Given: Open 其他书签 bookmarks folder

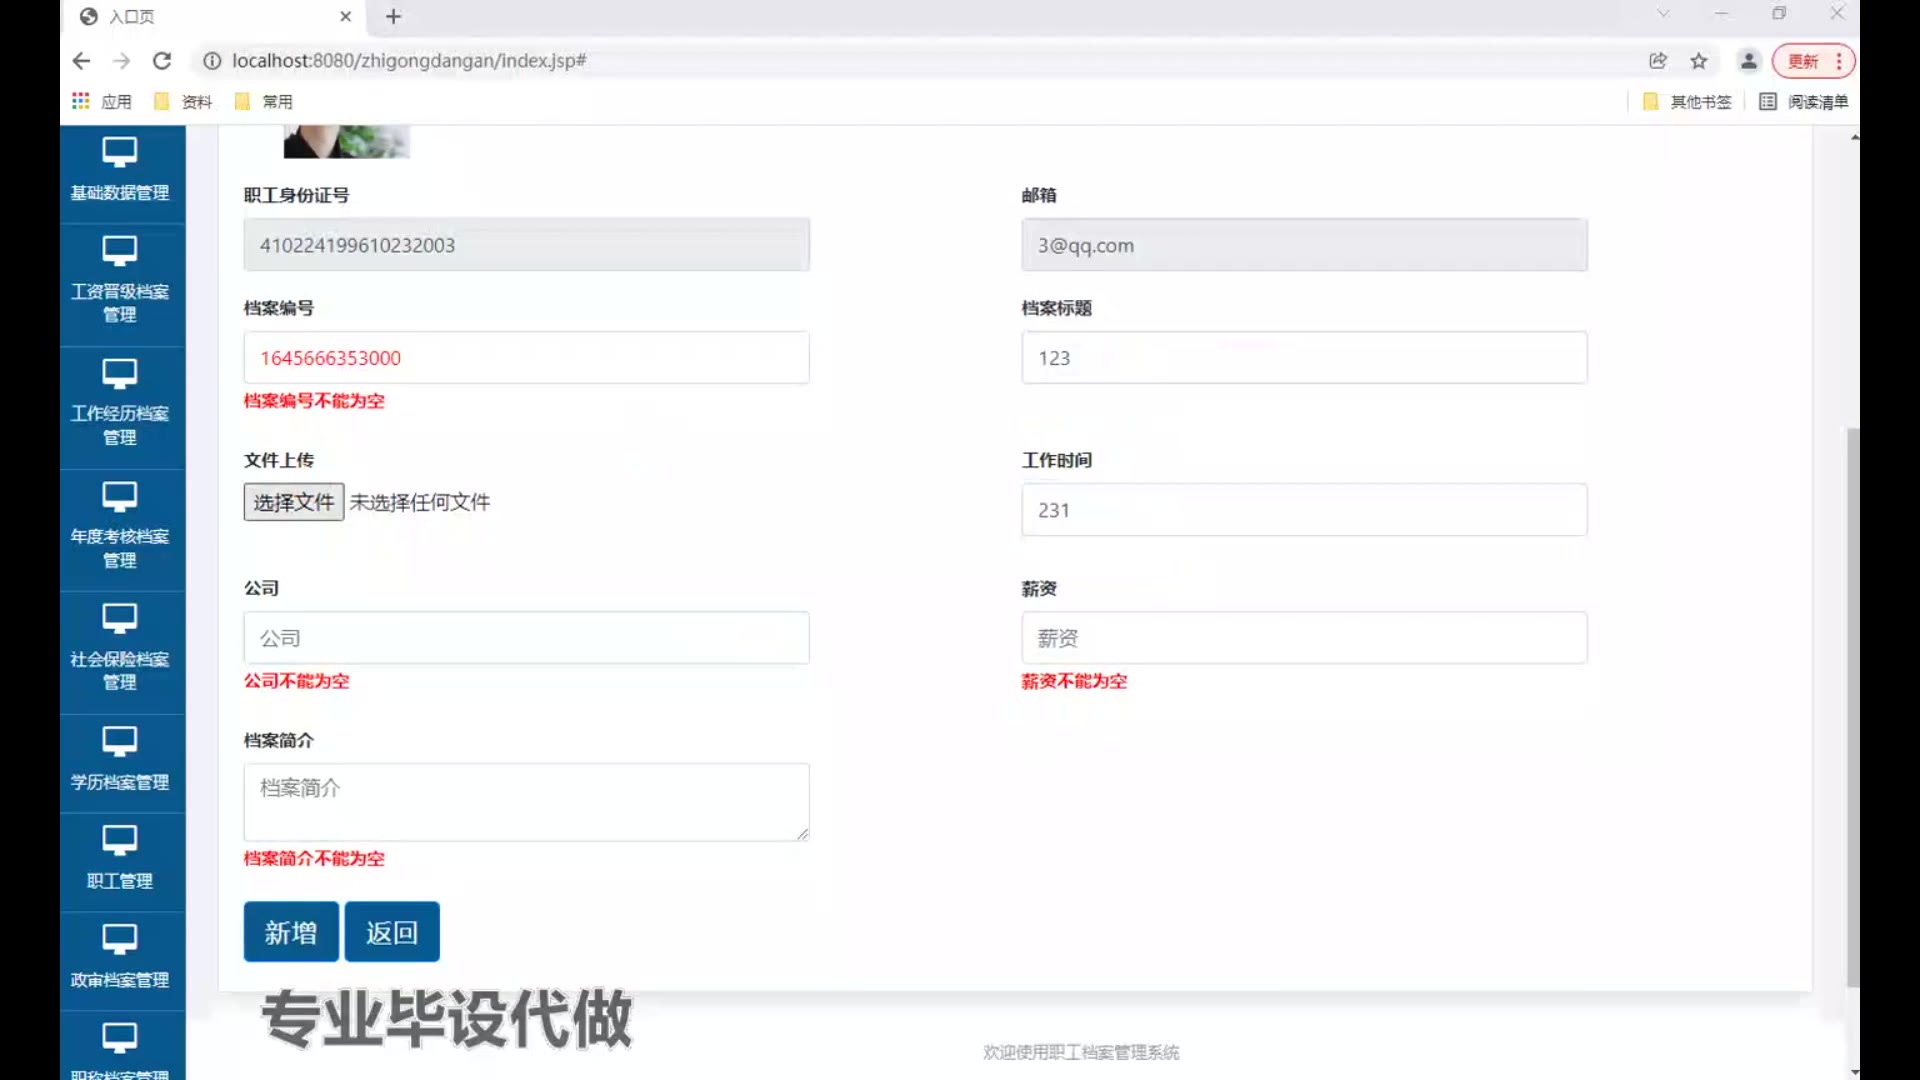Looking at the screenshot, I should pos(1688,102).
